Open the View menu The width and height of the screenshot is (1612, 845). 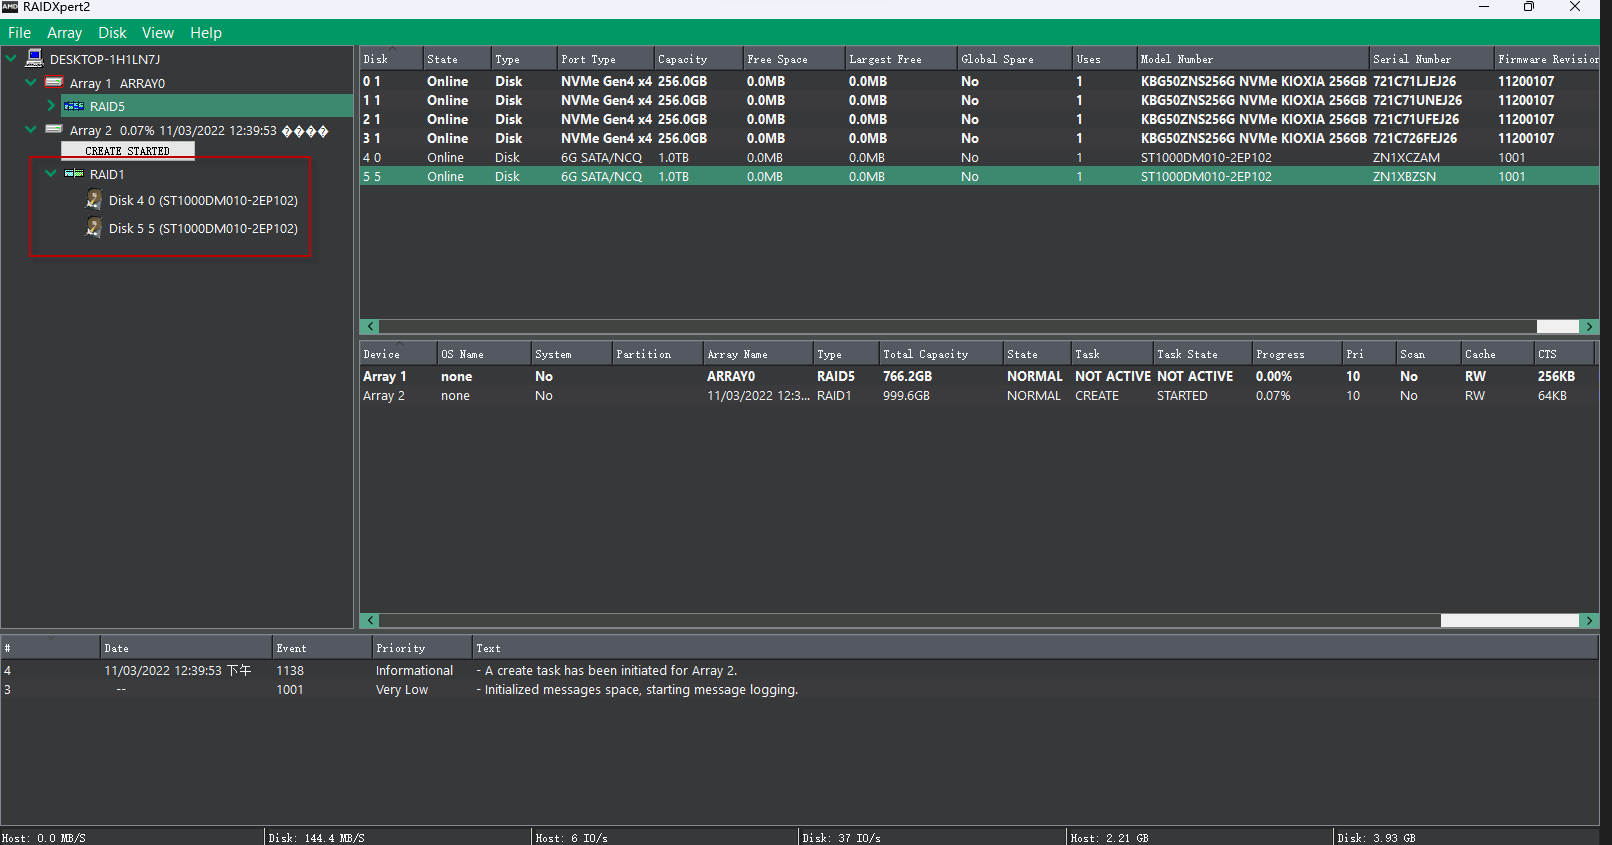[158, 32]
